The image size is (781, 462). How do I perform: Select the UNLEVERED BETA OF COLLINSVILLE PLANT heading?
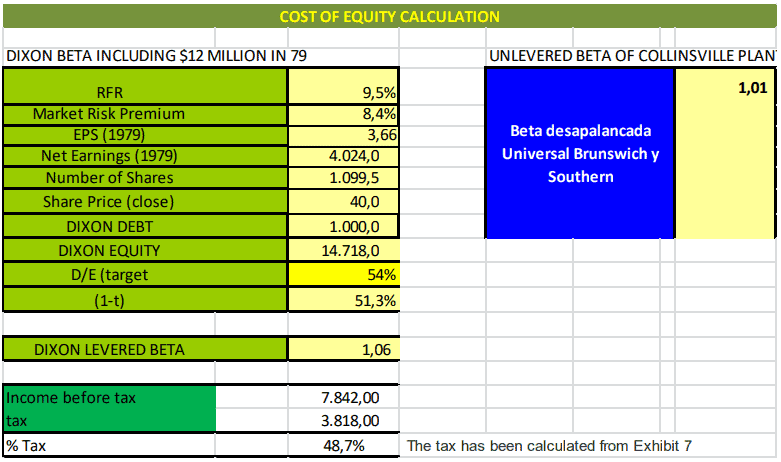tap(632, 56)
